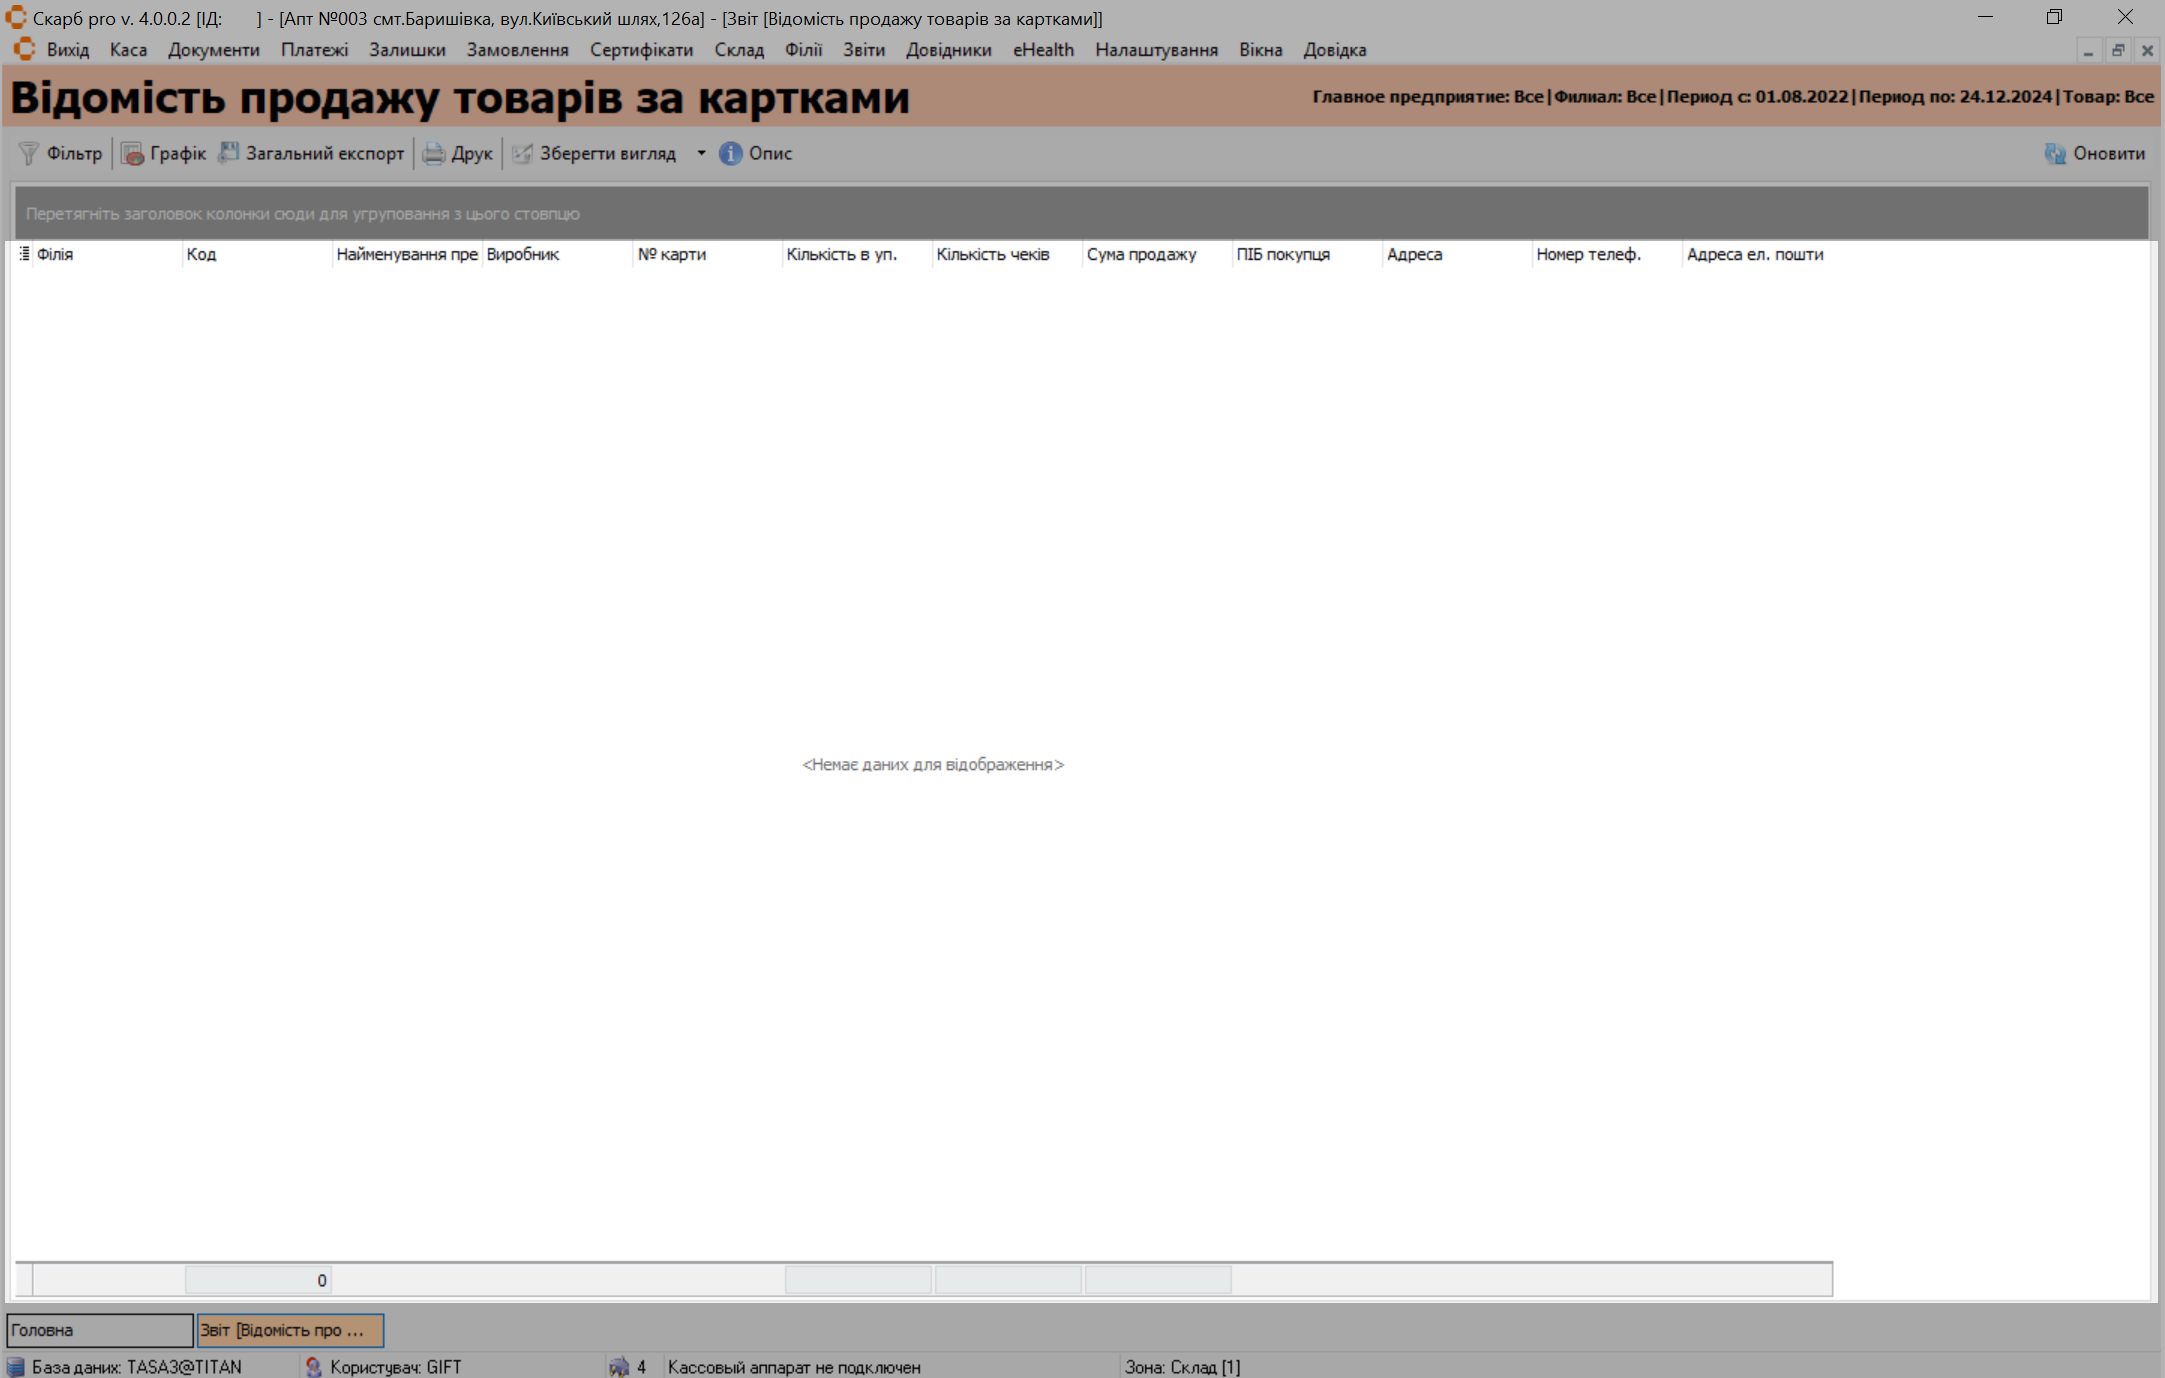
Task: Switch to the Головна tab
Action: coord(99,1330)
